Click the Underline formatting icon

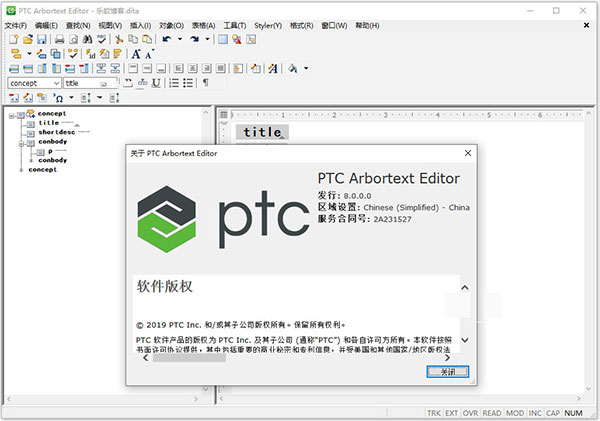tap(156, 83)
